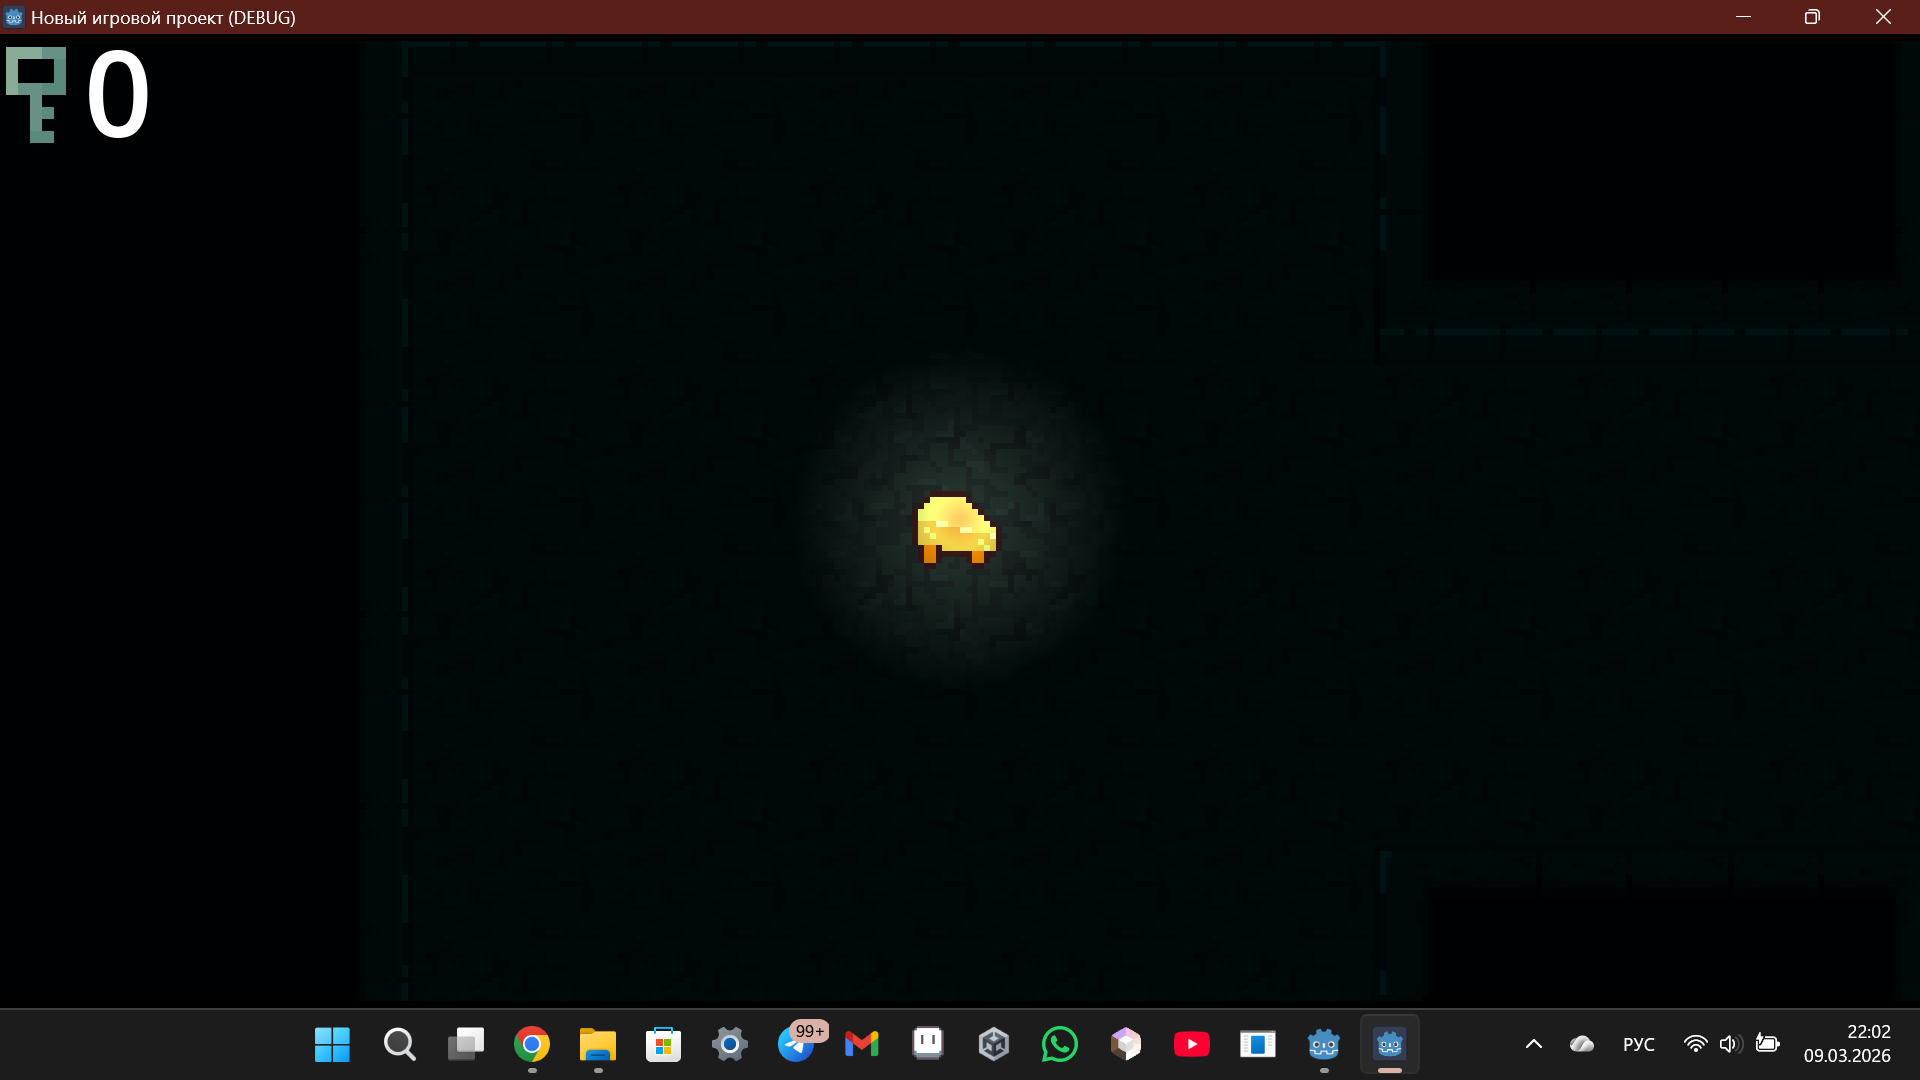Image resolution: width=1920 pixels, height=1080 pixels.
Task: Open taskbar Search
Action: click(399, 1044)
